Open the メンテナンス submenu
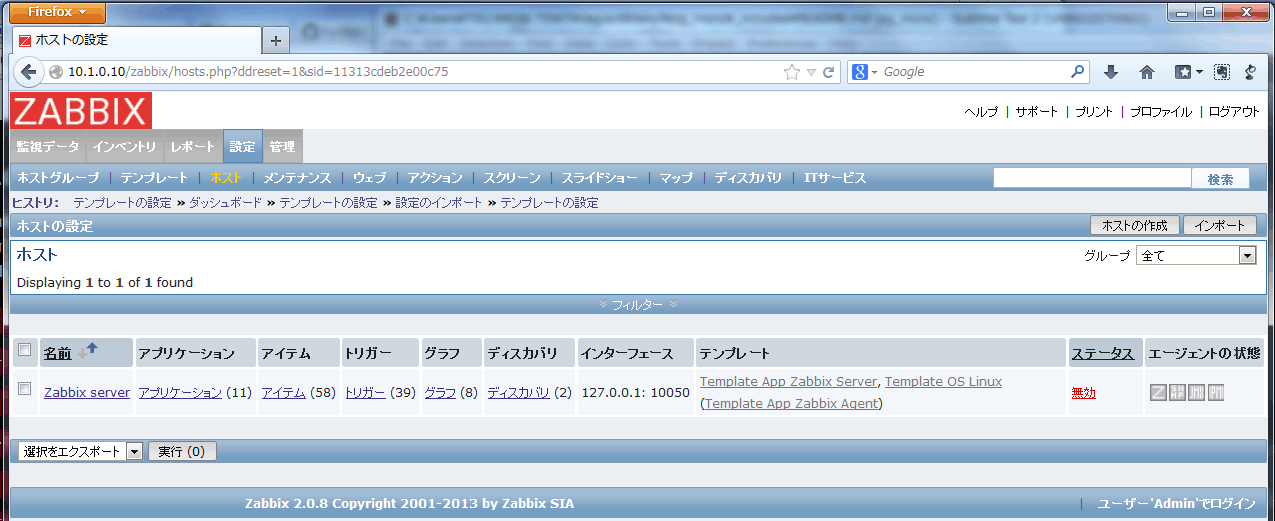The height and width of the screenshot is (521, 1275). tap(297, 177)
